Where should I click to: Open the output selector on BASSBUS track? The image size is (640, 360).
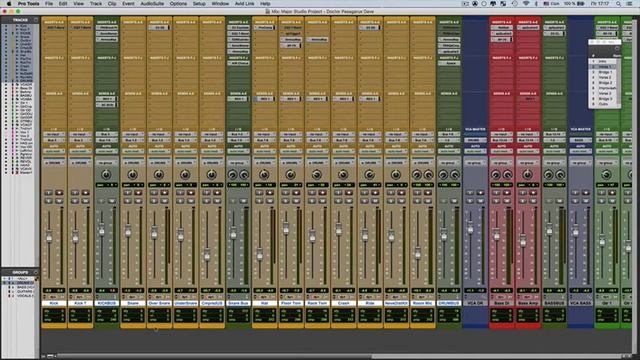point(554,140)
